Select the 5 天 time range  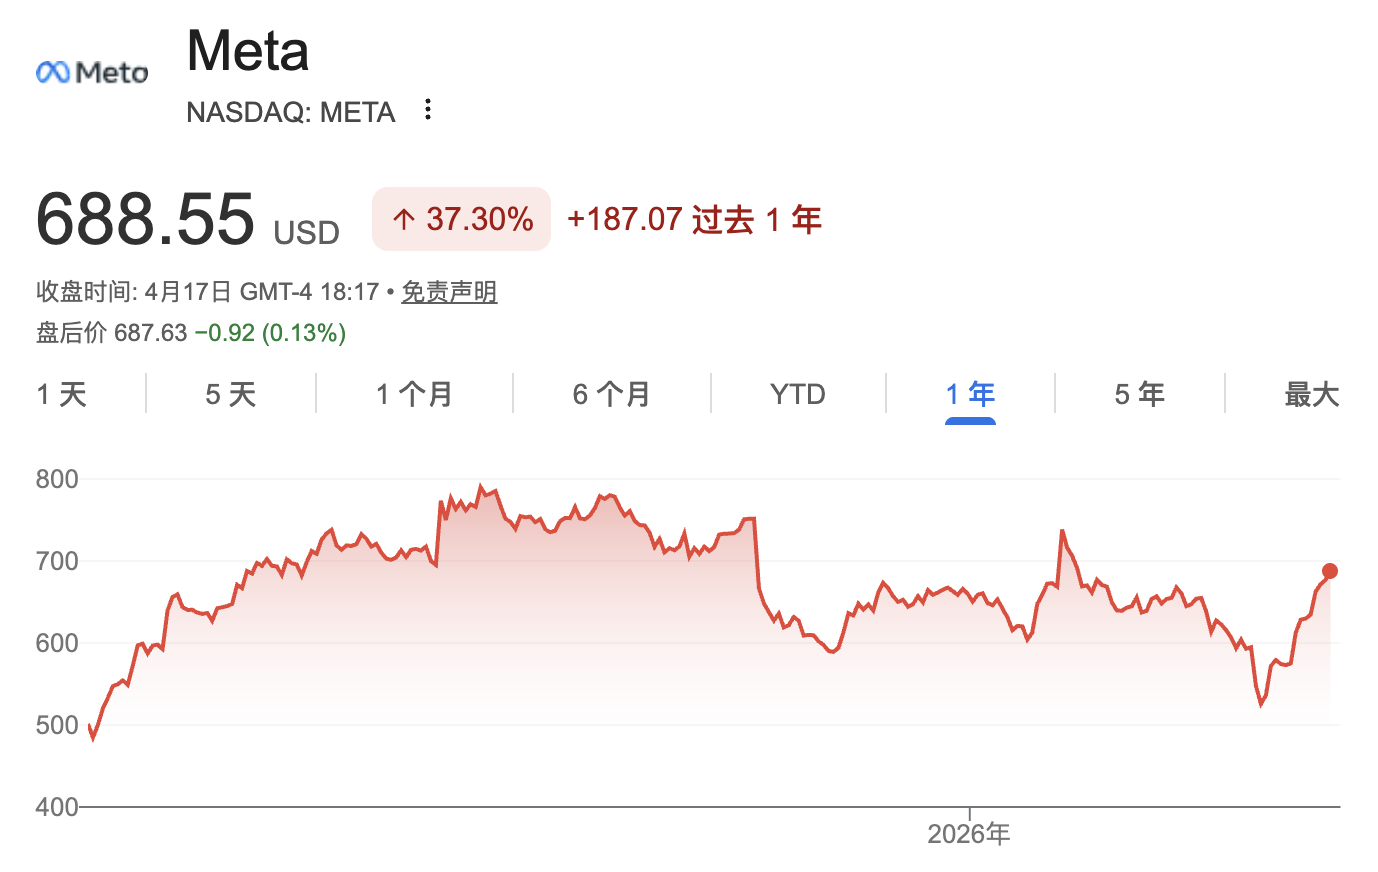[230, 394]
